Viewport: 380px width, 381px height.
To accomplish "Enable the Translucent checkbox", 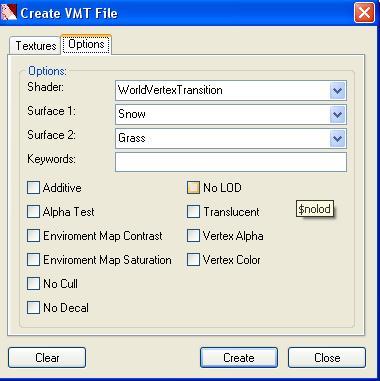I will pyautogui.click(x=193, y=212).
